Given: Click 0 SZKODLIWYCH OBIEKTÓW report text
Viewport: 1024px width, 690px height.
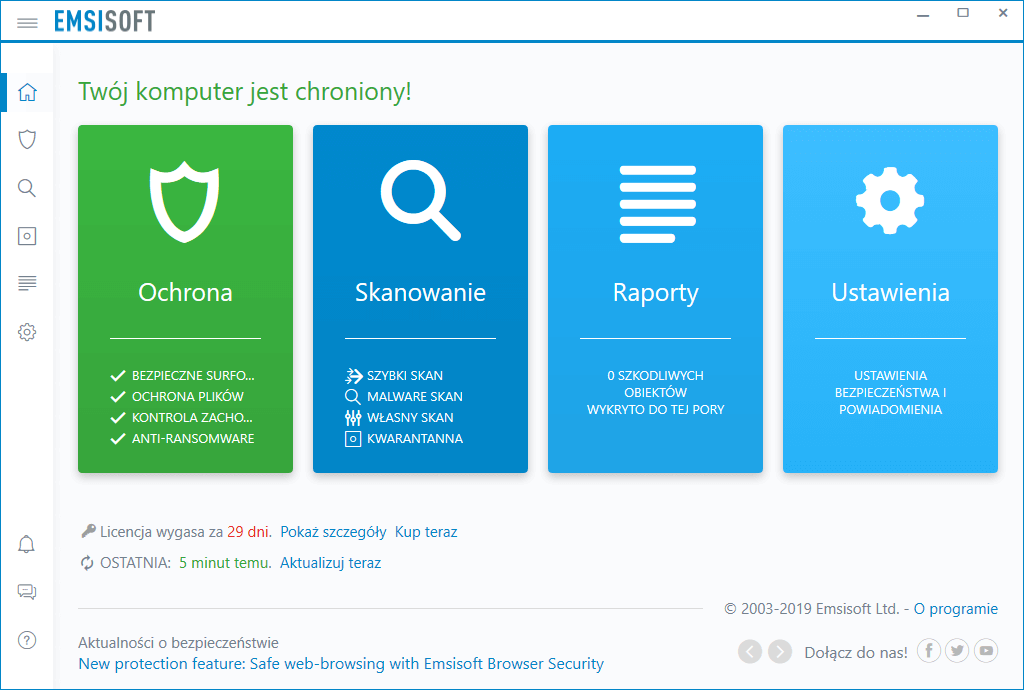Looking at the screenshot, I should click(x=656, y=392).
